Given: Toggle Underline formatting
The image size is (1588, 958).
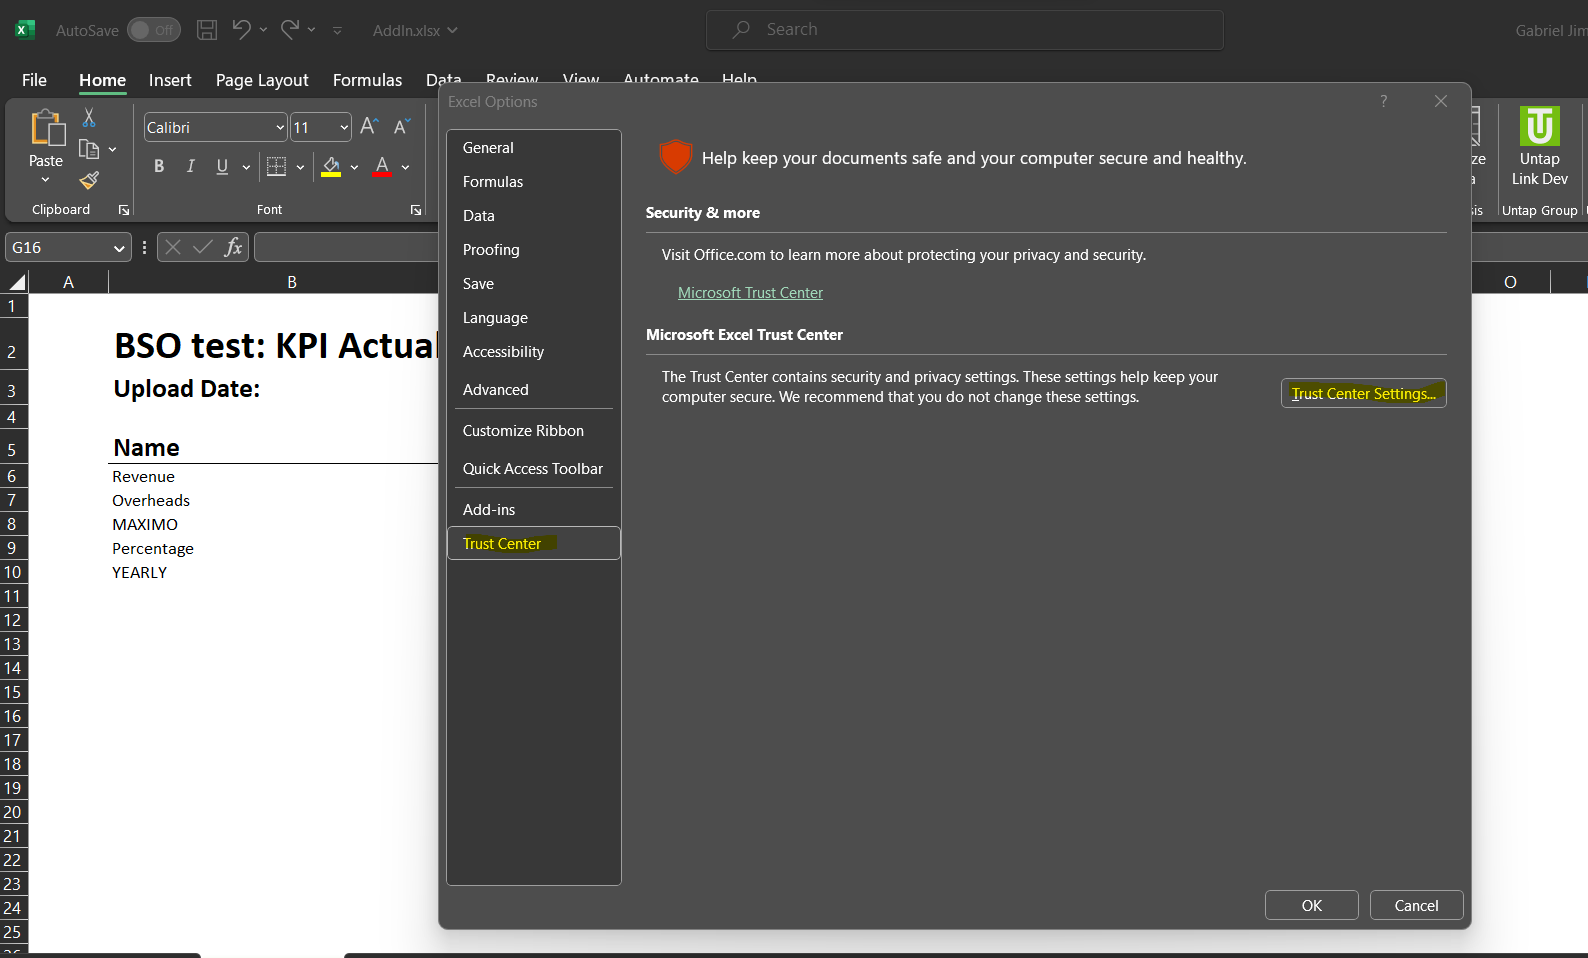Looking at the screenshot, I should coord(222,166).
